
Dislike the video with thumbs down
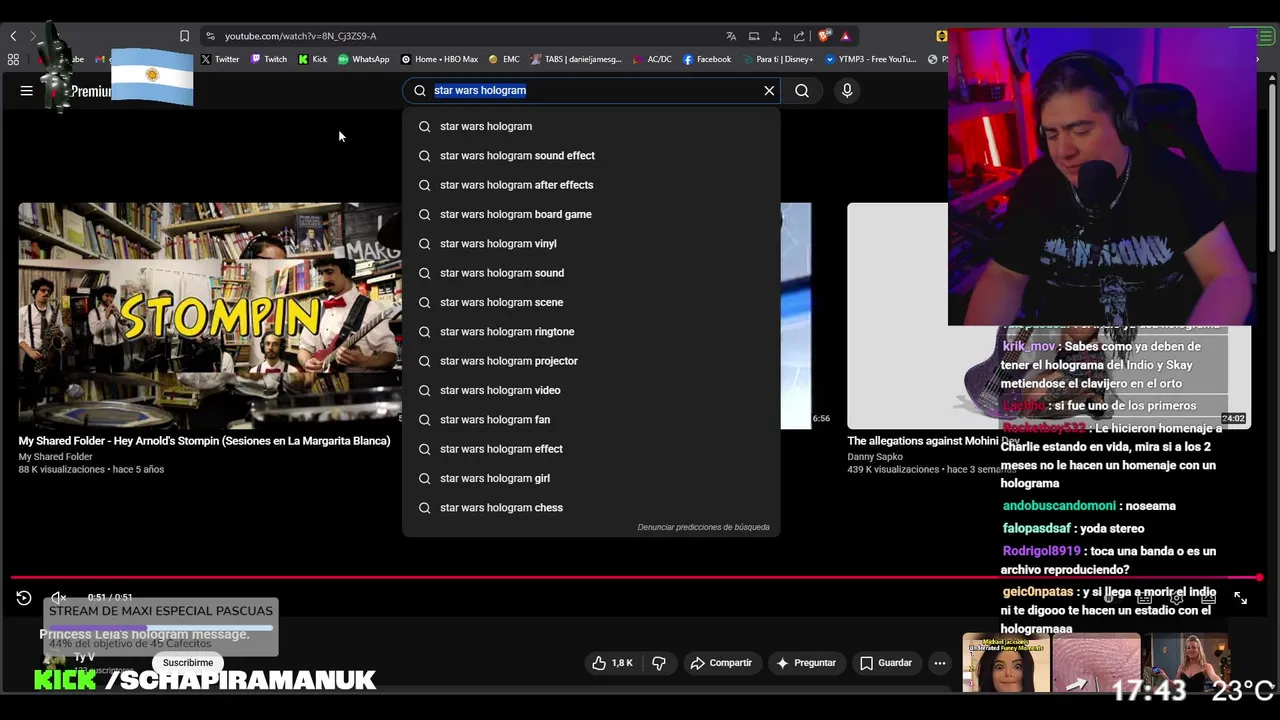pyautogui.click(x=659, y=663)
